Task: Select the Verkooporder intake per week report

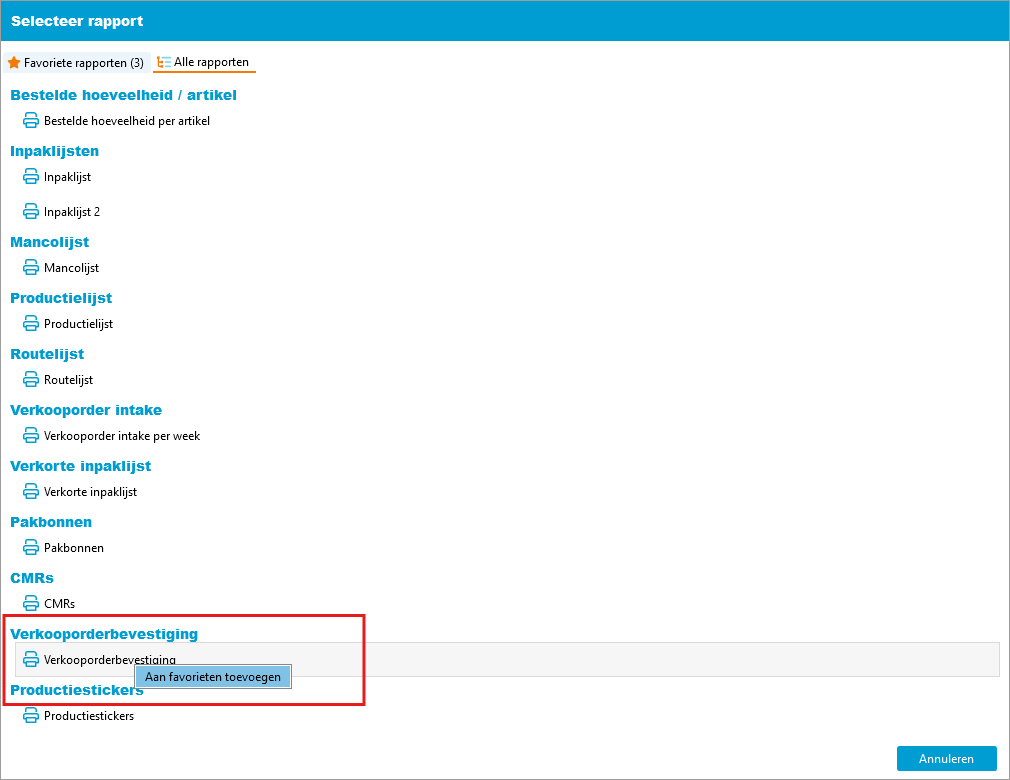Action: [x=122, y=436]
